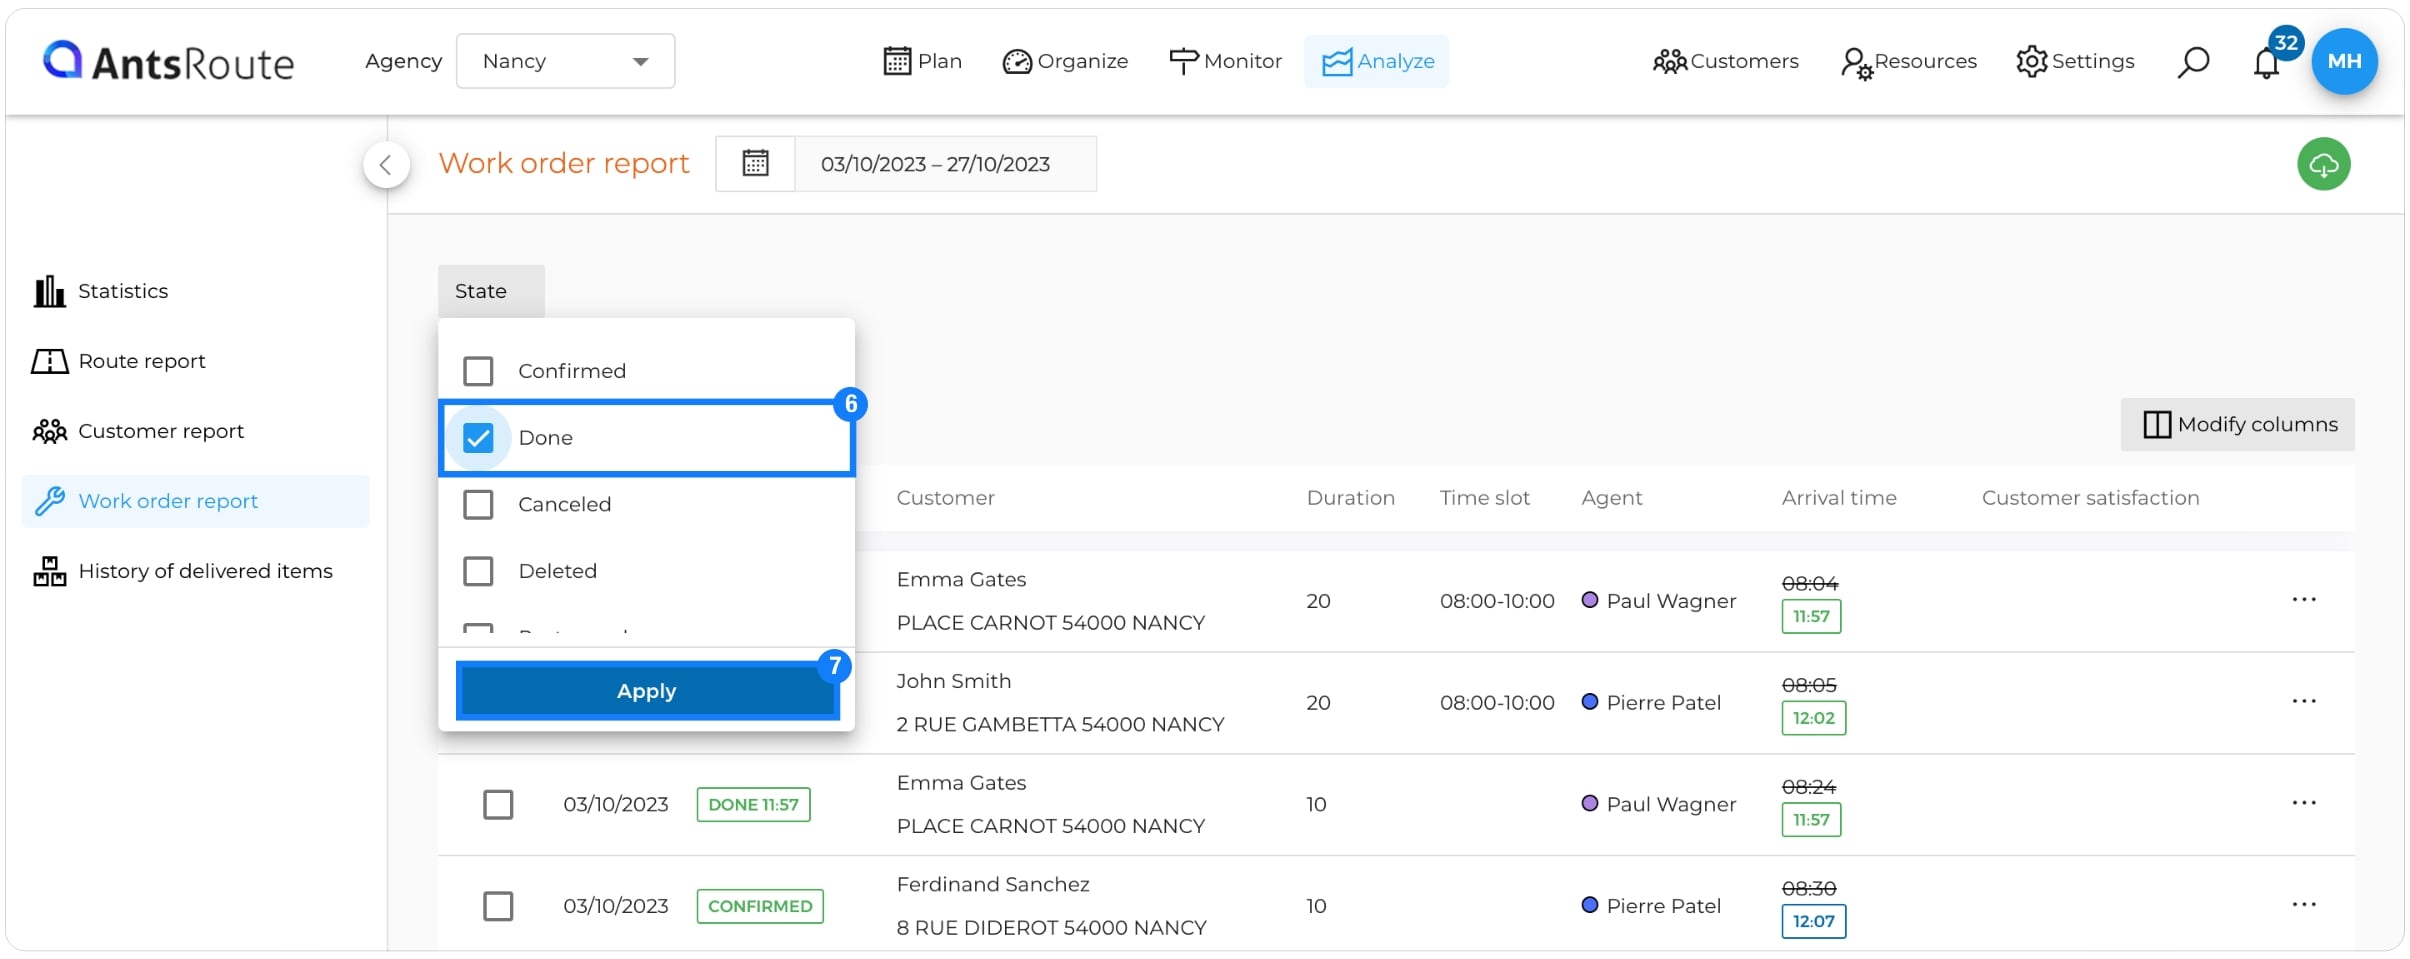The height and width of the screenshot is (959, 2410).
Task: Click the Time slot column header
Action: [1484, 498]
